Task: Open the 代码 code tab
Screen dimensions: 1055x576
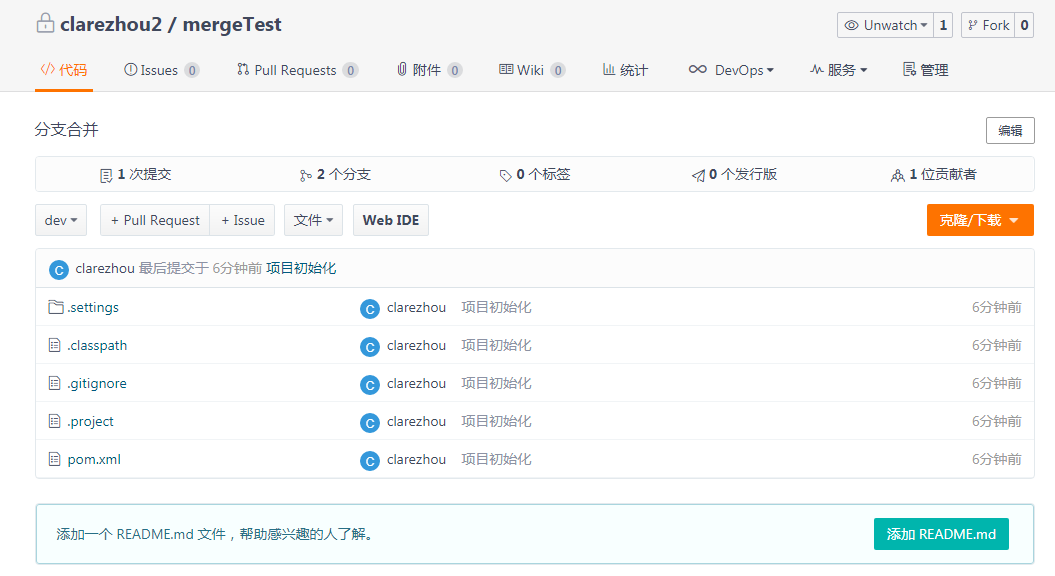Action: (x=64, y=70)
